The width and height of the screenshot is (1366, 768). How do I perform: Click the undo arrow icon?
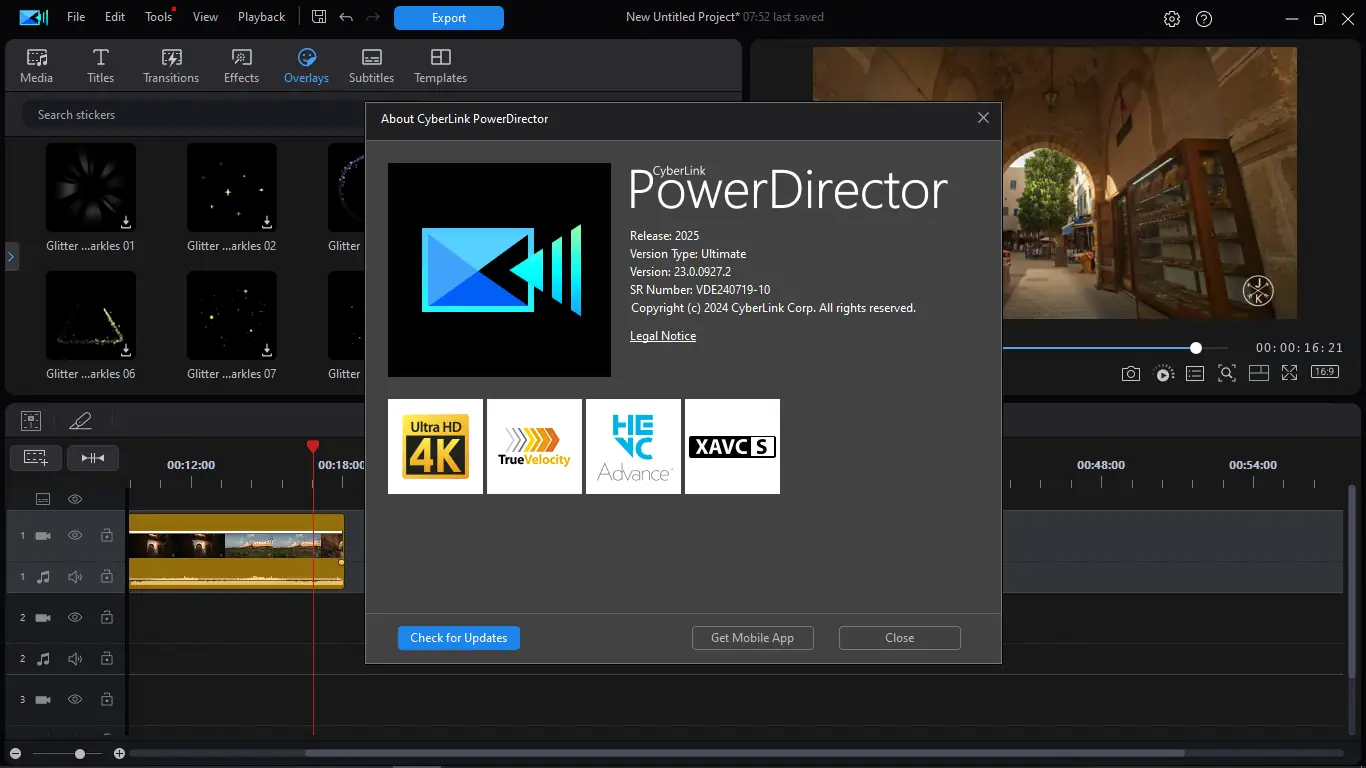point(346,17)
